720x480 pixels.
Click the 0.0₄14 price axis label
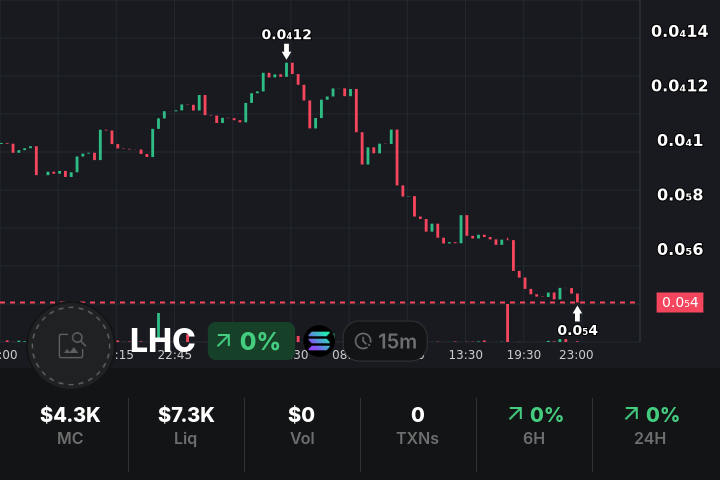pos(679,31)
